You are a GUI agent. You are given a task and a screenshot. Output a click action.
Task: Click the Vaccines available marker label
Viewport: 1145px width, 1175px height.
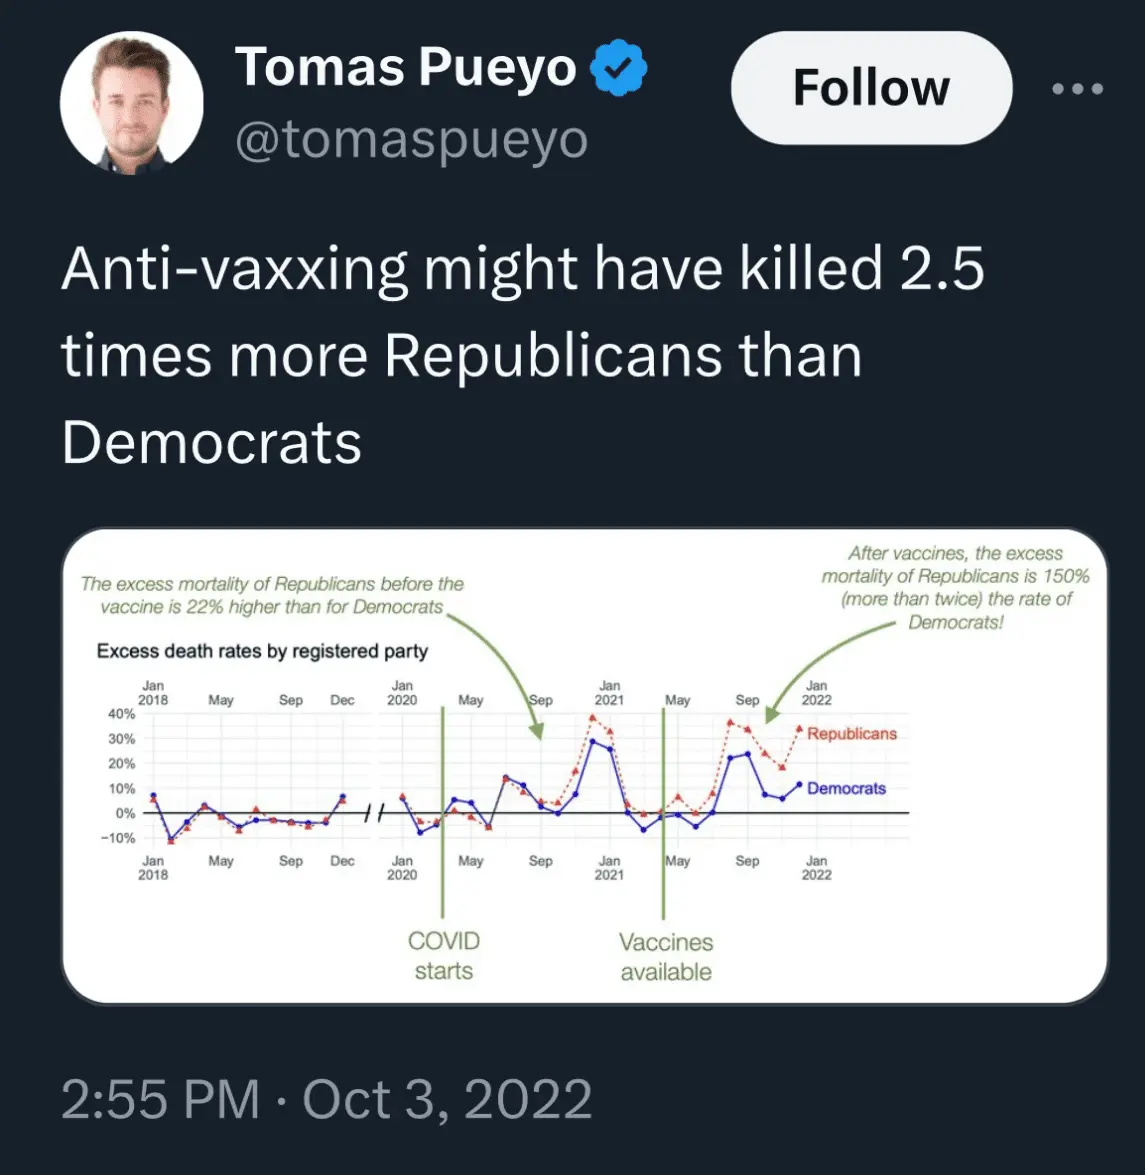[666, 956]
